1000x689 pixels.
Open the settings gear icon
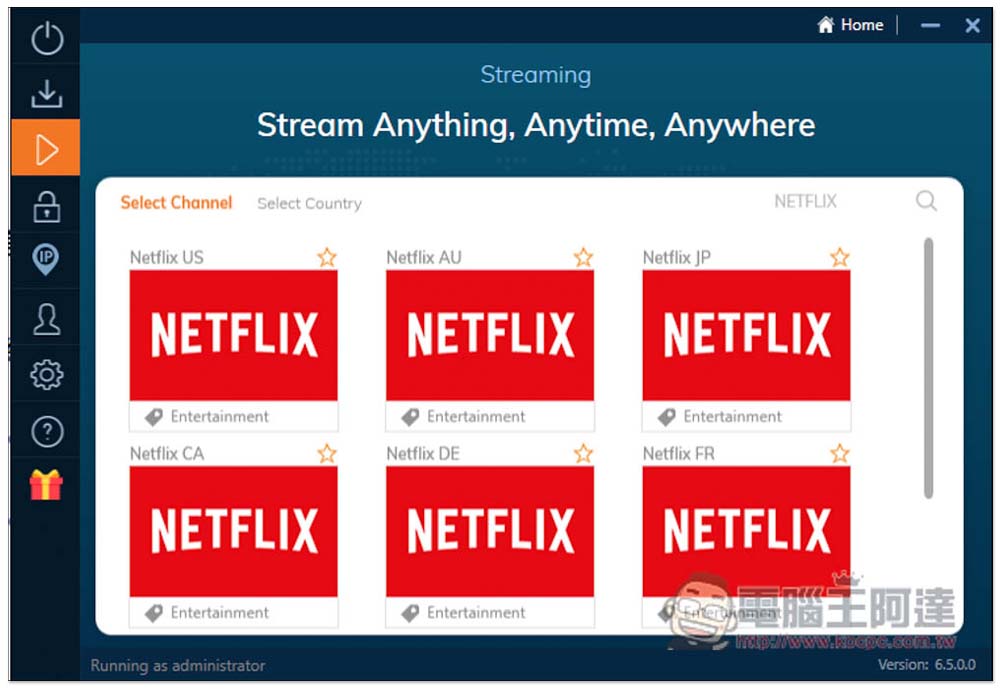[47, 374]
